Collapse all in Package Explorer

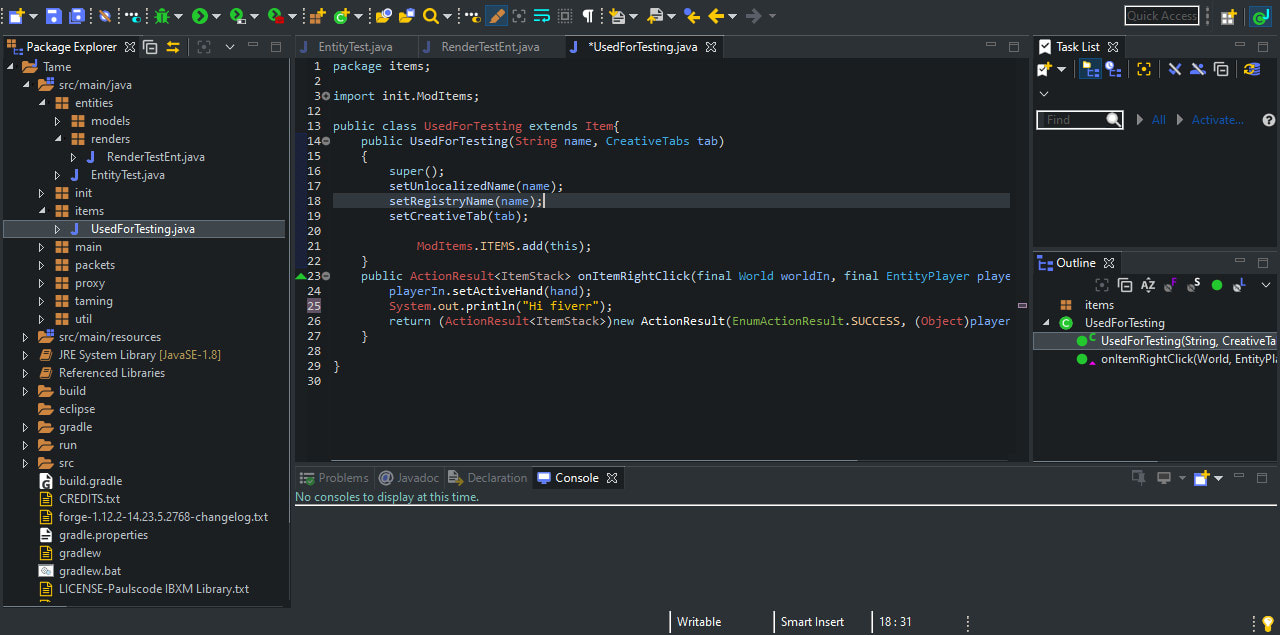point(150,47)
